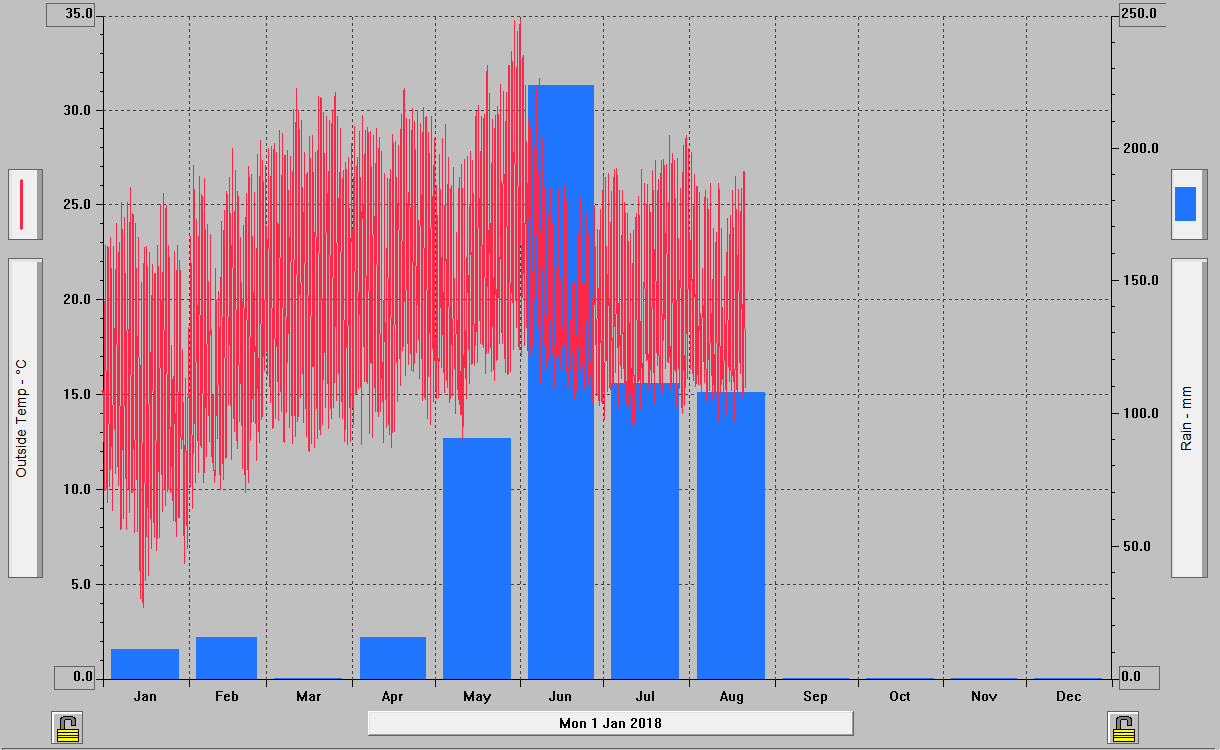The image size is (1220, 750).
Task: Click the February rain bar
Action: coord(226,658)
